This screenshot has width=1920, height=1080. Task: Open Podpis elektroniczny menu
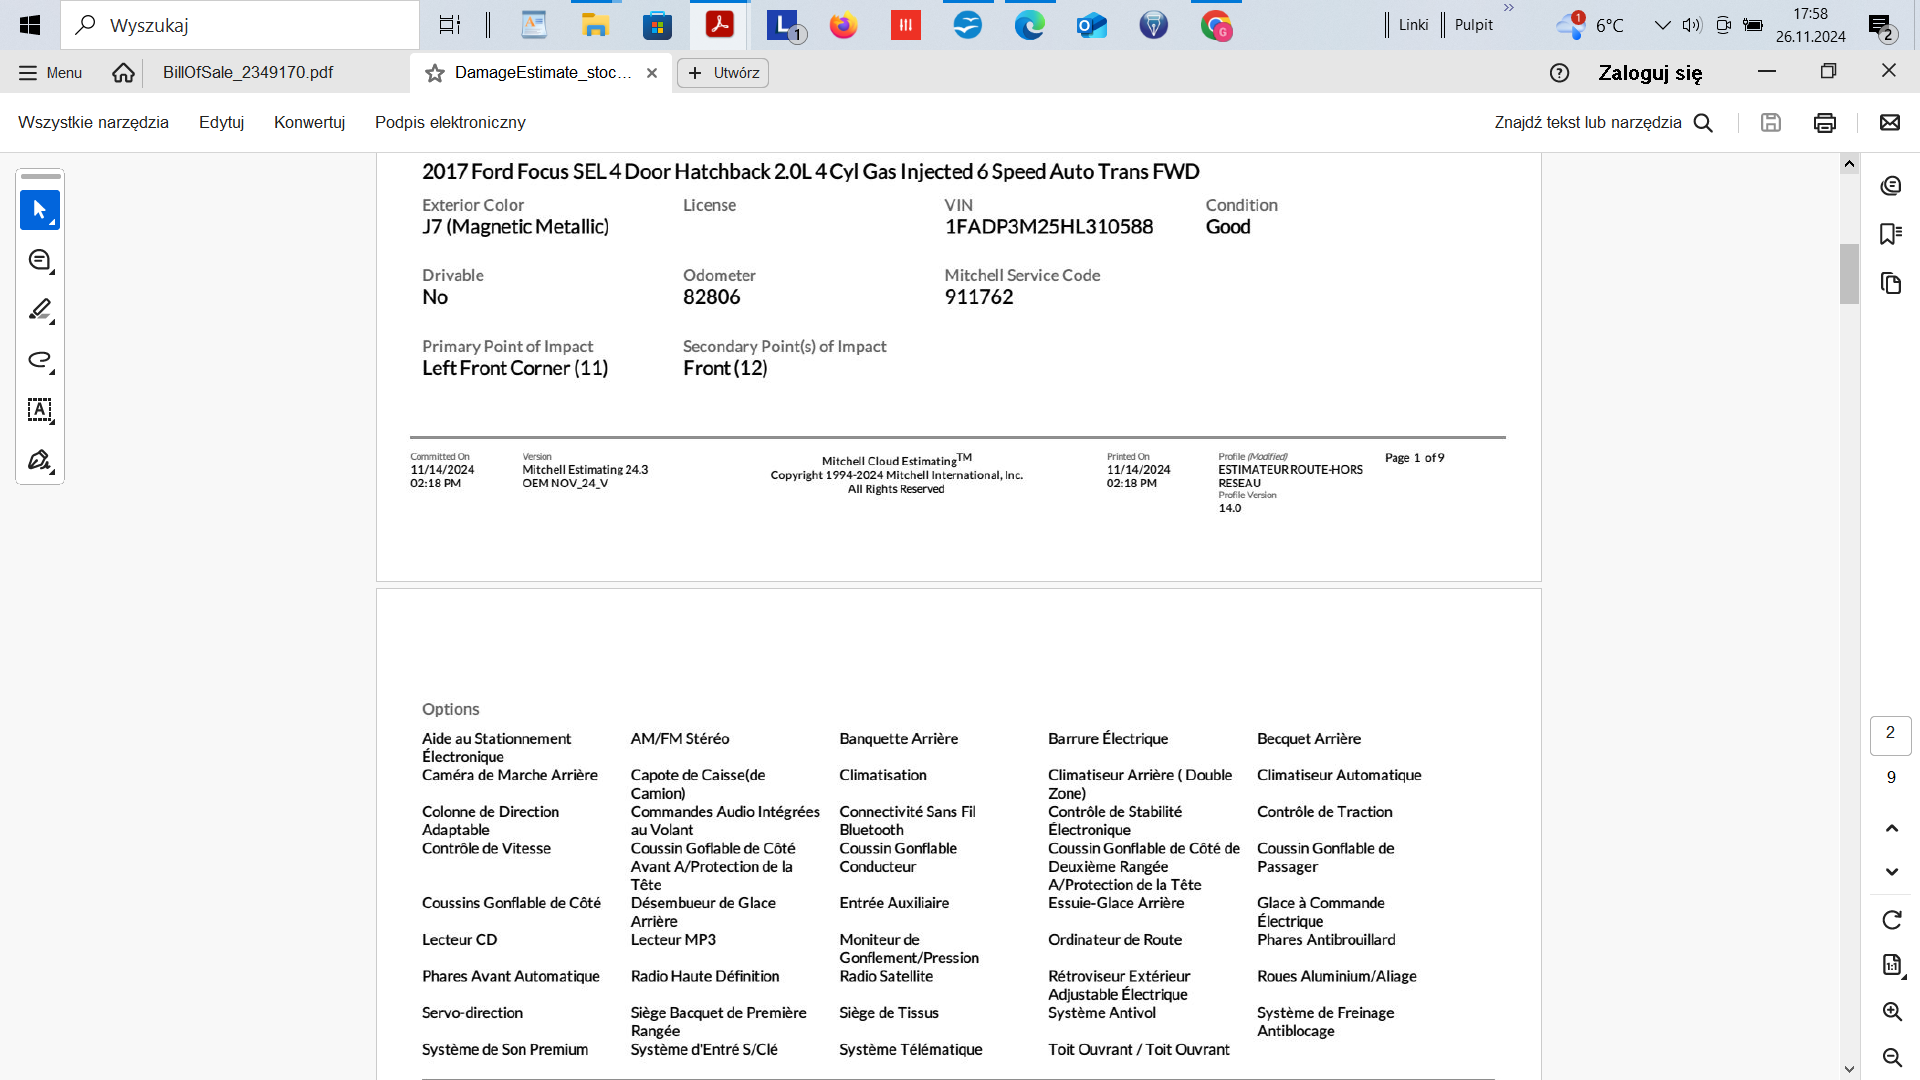tap(450, 123)
